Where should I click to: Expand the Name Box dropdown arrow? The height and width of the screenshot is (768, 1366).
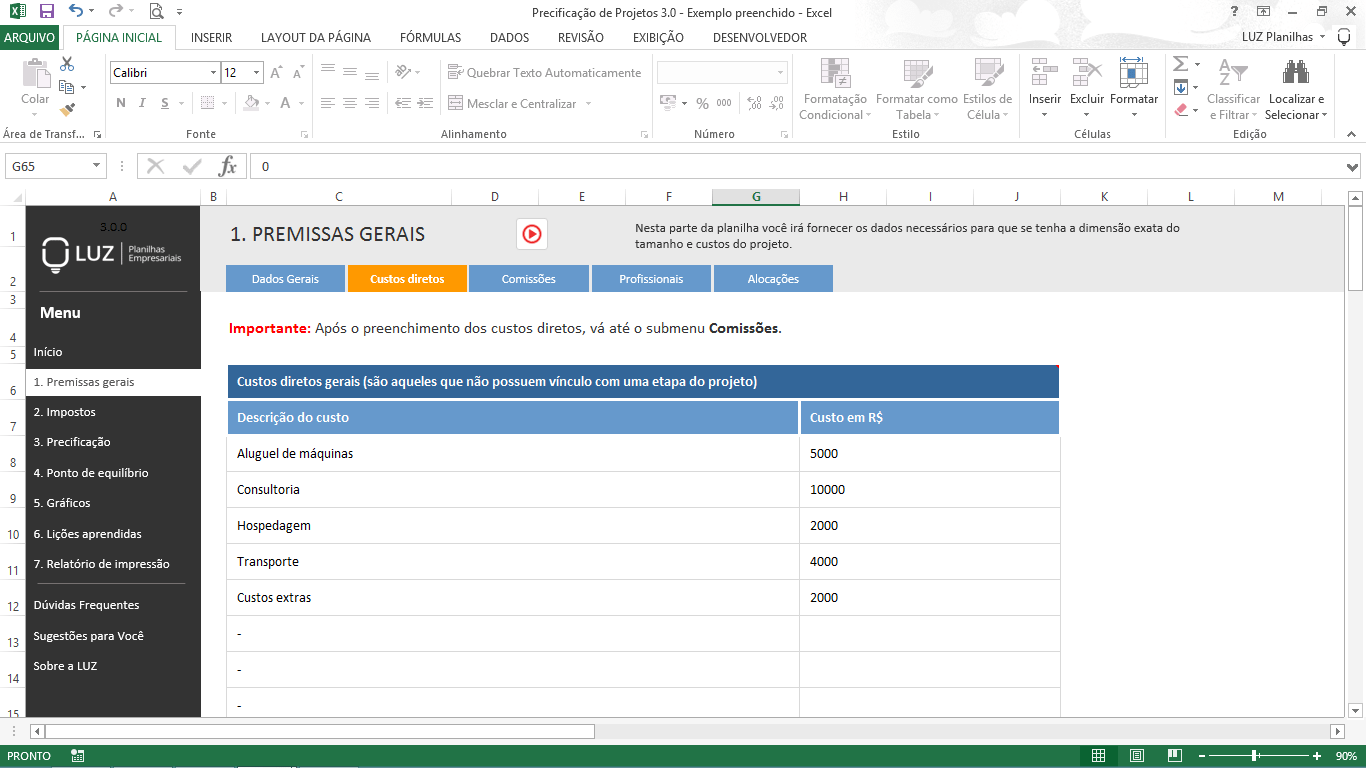point(96,166)
